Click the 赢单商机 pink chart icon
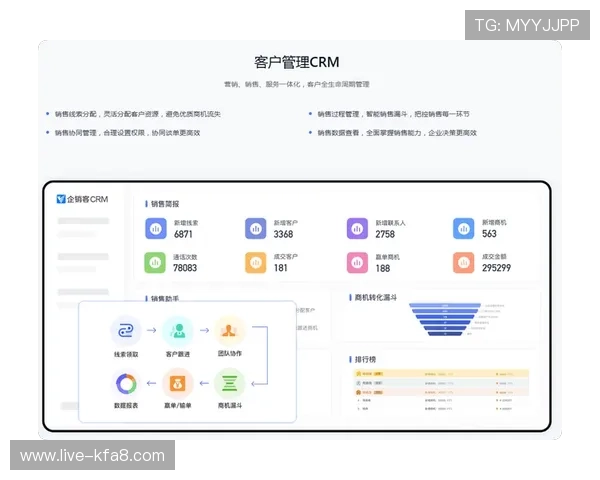 coord(357,263)
